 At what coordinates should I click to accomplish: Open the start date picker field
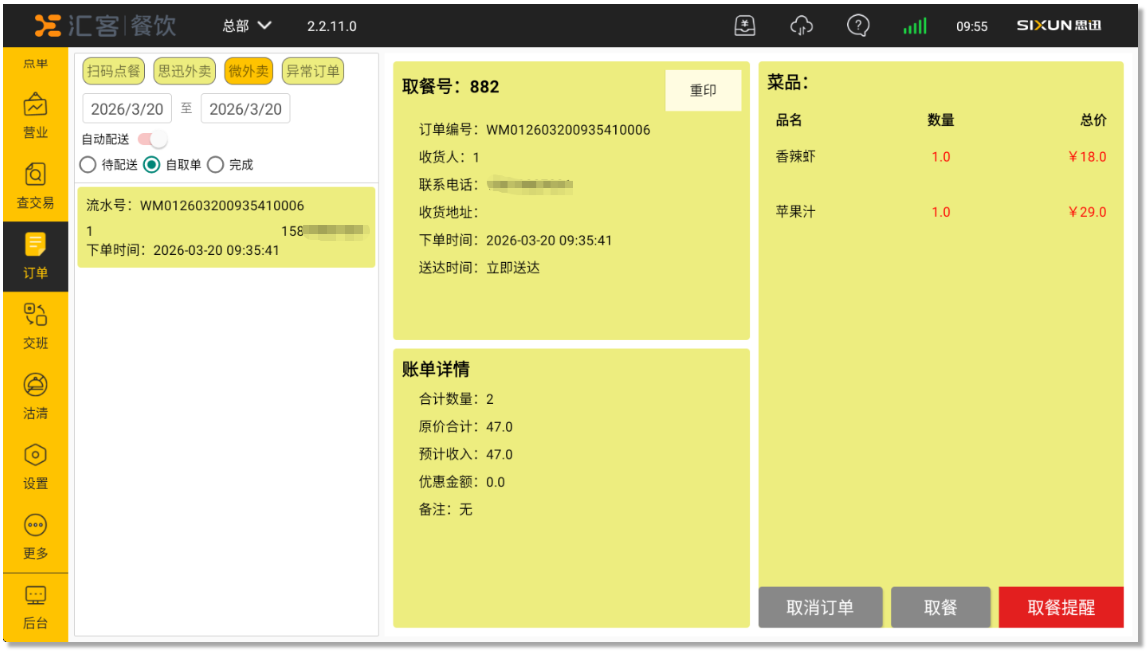click(127, 109)
